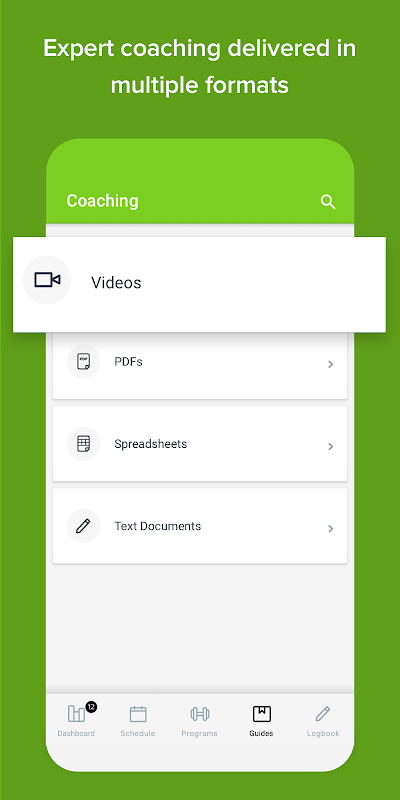Expand Spreadsheets with its chevron arrow
400x800 pixels.
point(331,446)
